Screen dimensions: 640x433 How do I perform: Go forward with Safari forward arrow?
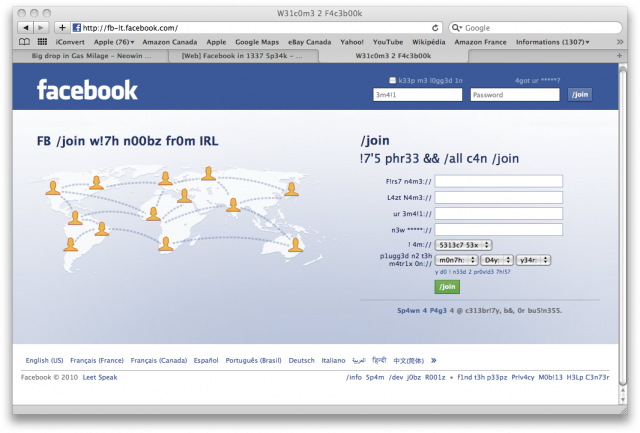coord(41,28)
